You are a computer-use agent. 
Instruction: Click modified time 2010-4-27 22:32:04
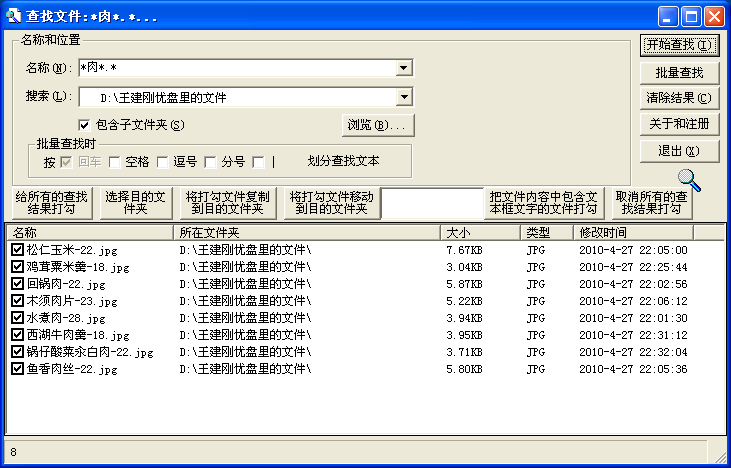click(633, 352)
